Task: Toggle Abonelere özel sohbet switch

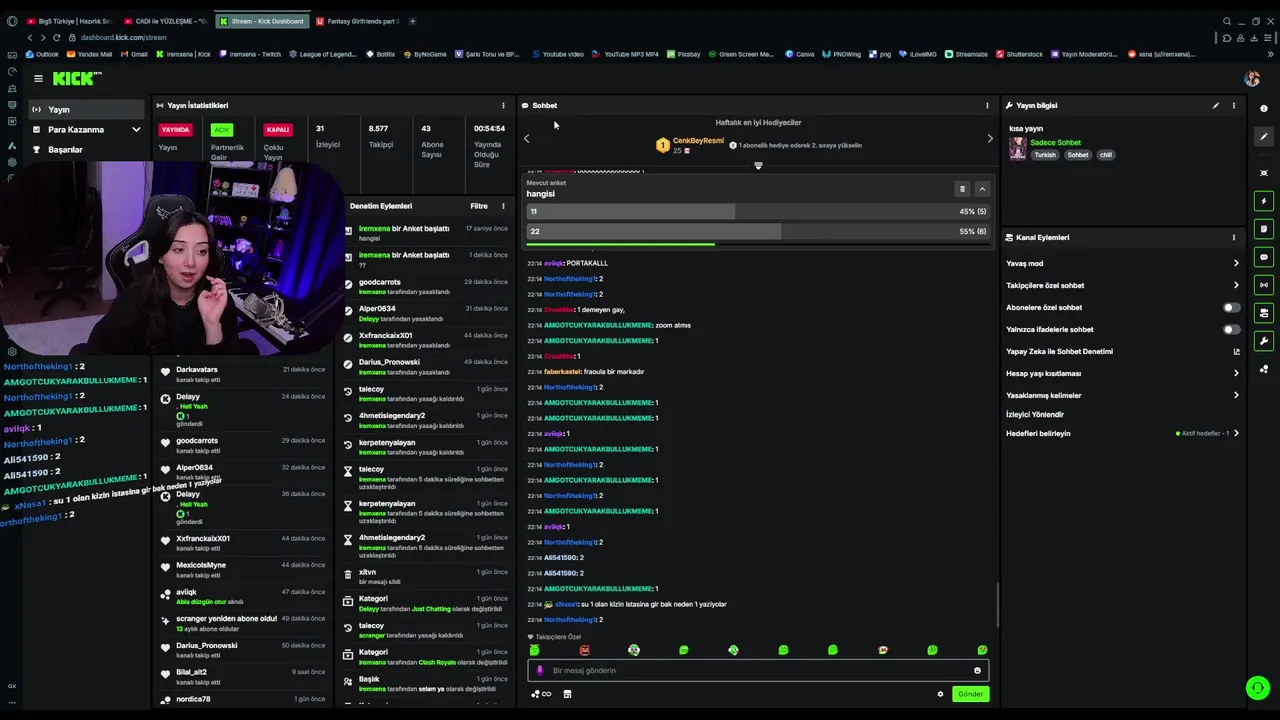Action: point(1232,308)
